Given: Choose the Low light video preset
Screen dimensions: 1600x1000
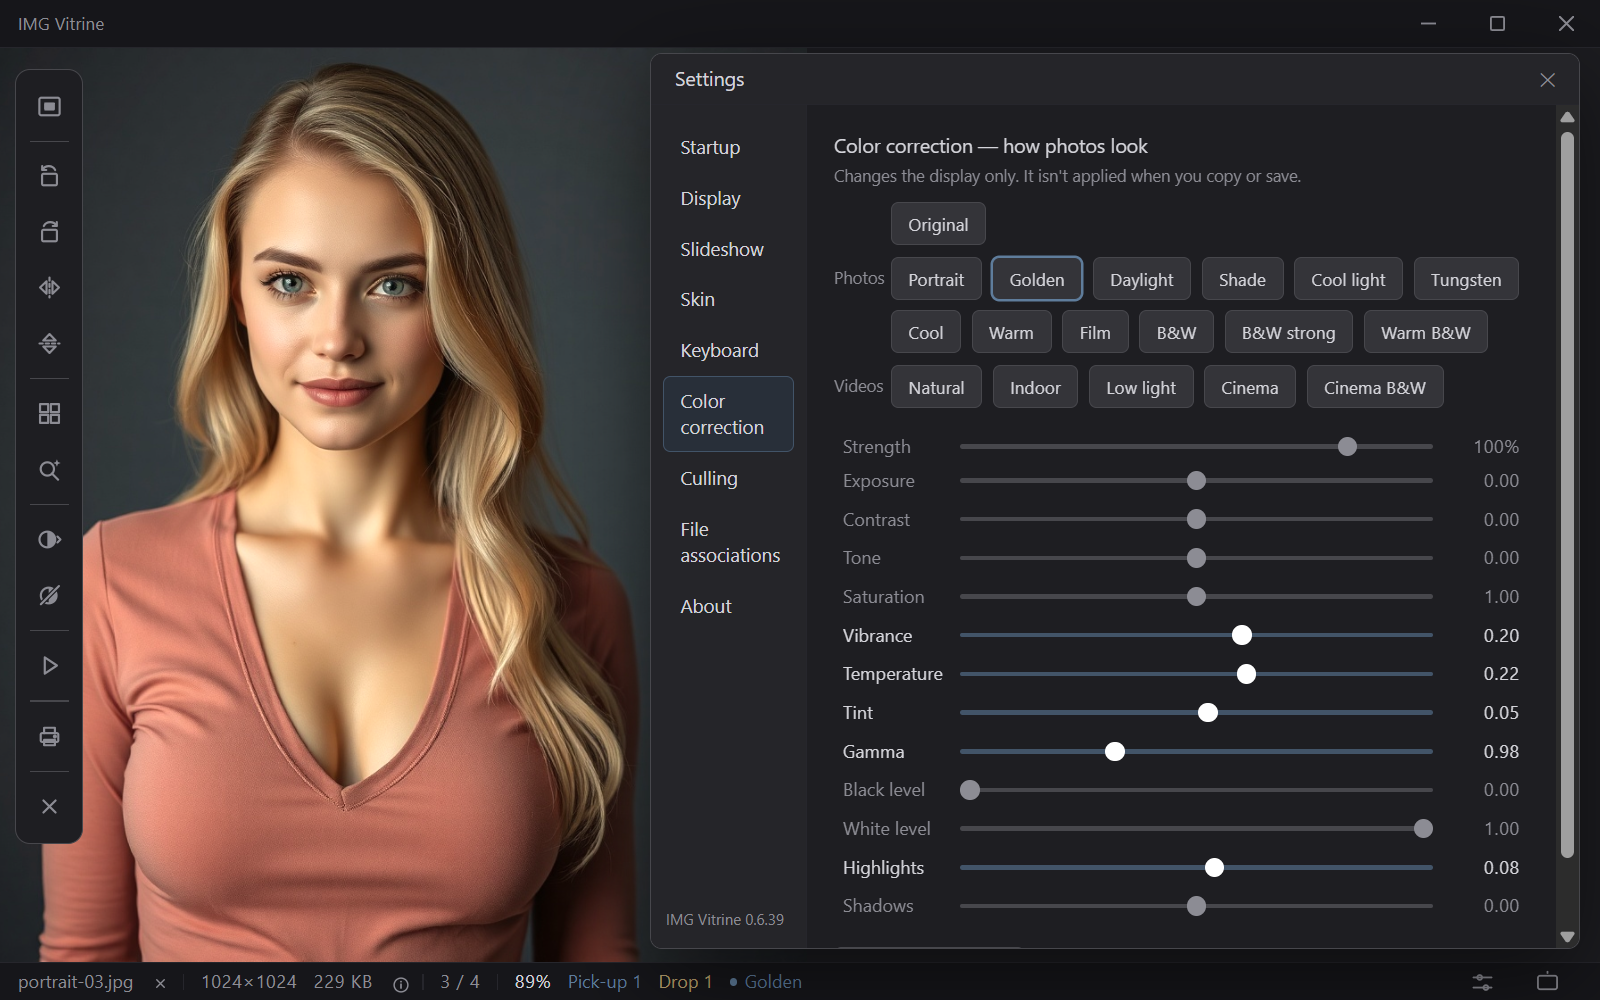Looking at the screenshot, I should pos(1141,388).
